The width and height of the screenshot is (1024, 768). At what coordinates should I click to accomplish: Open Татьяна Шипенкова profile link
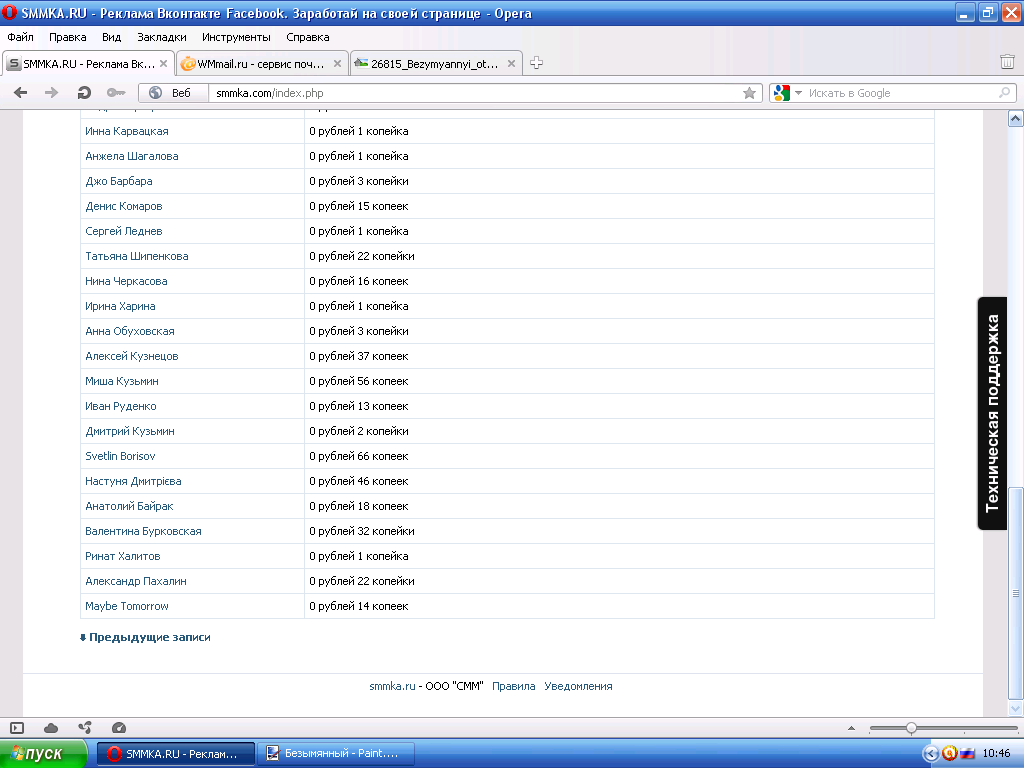tap(136, 256)
